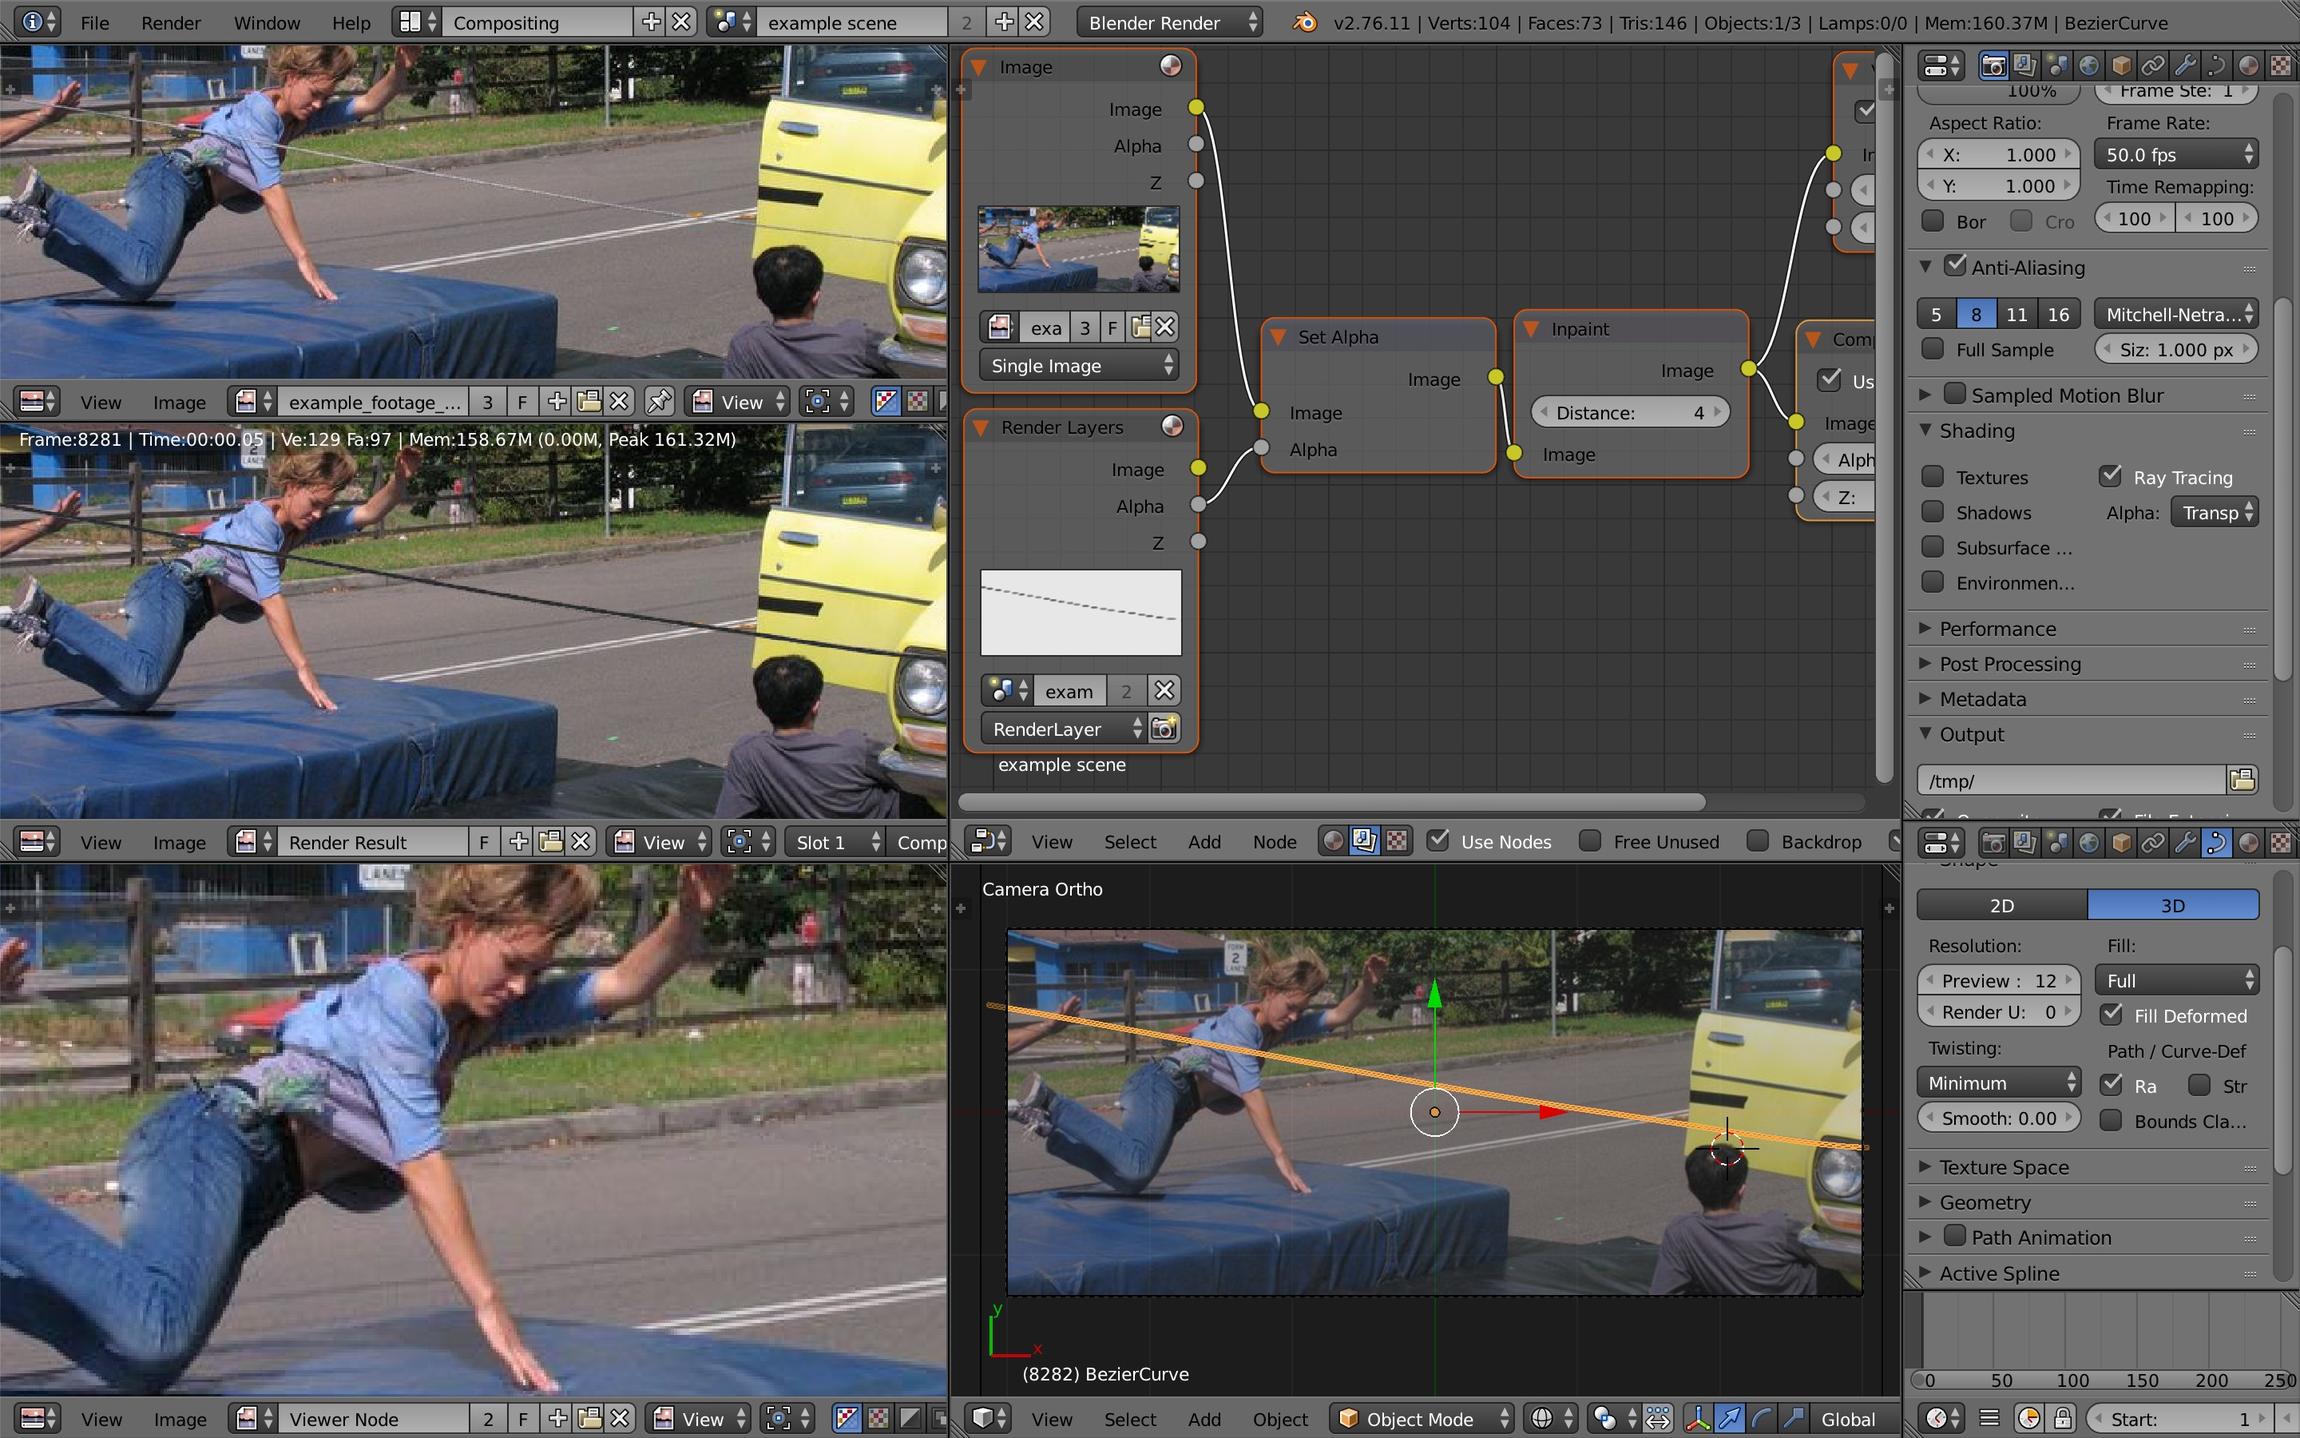The image size is (2300, 1438).
Task: Open the Modifiers wrench tab
Action: click(x=2185, y=66)
